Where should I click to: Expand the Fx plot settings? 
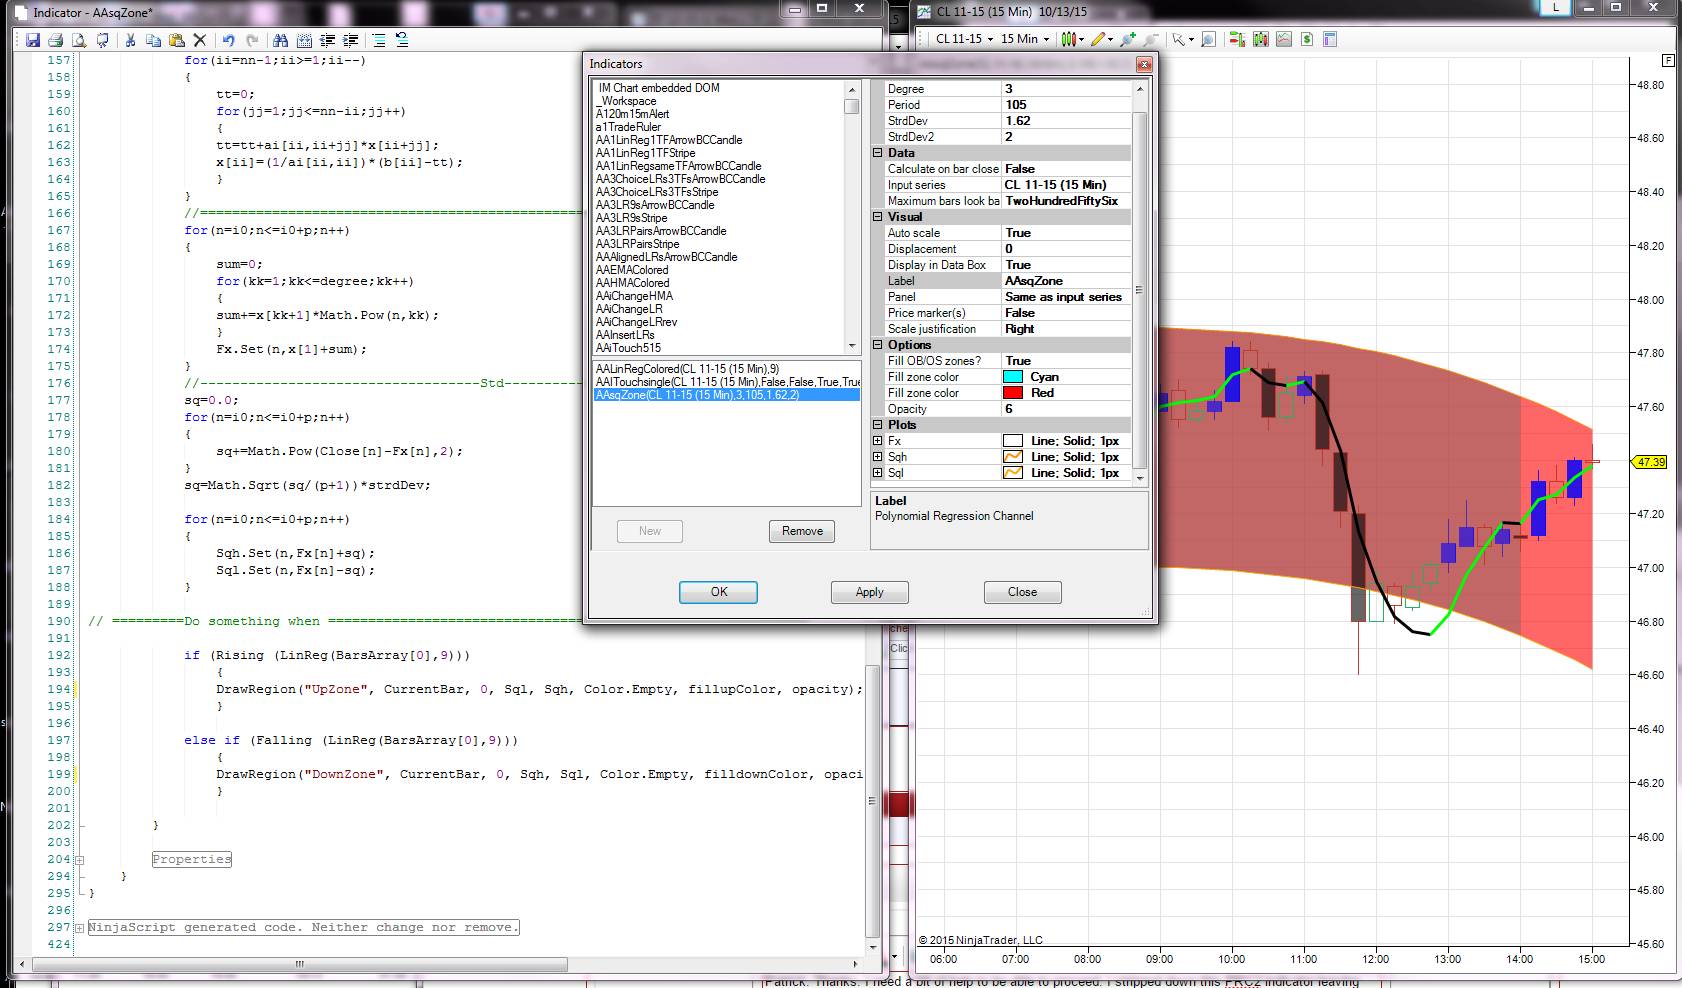point(878,441)
